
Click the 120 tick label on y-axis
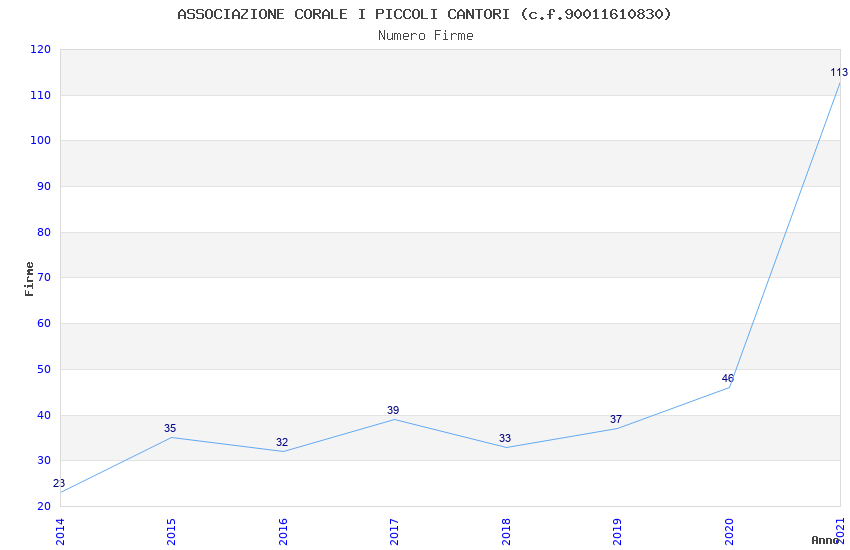point(40,50)
